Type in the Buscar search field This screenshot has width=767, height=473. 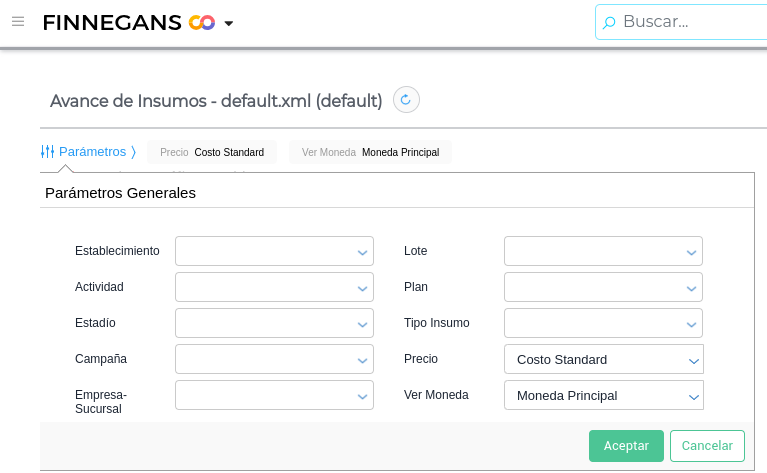pos(690,21)
